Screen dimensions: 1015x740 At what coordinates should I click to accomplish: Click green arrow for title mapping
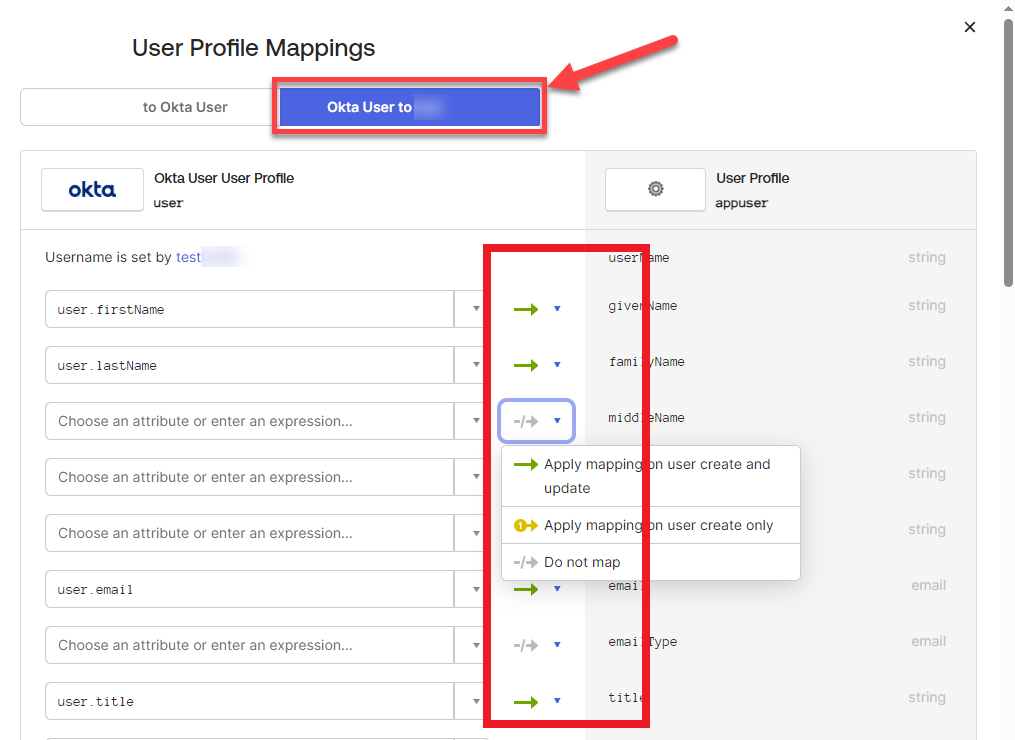point(526,702)
